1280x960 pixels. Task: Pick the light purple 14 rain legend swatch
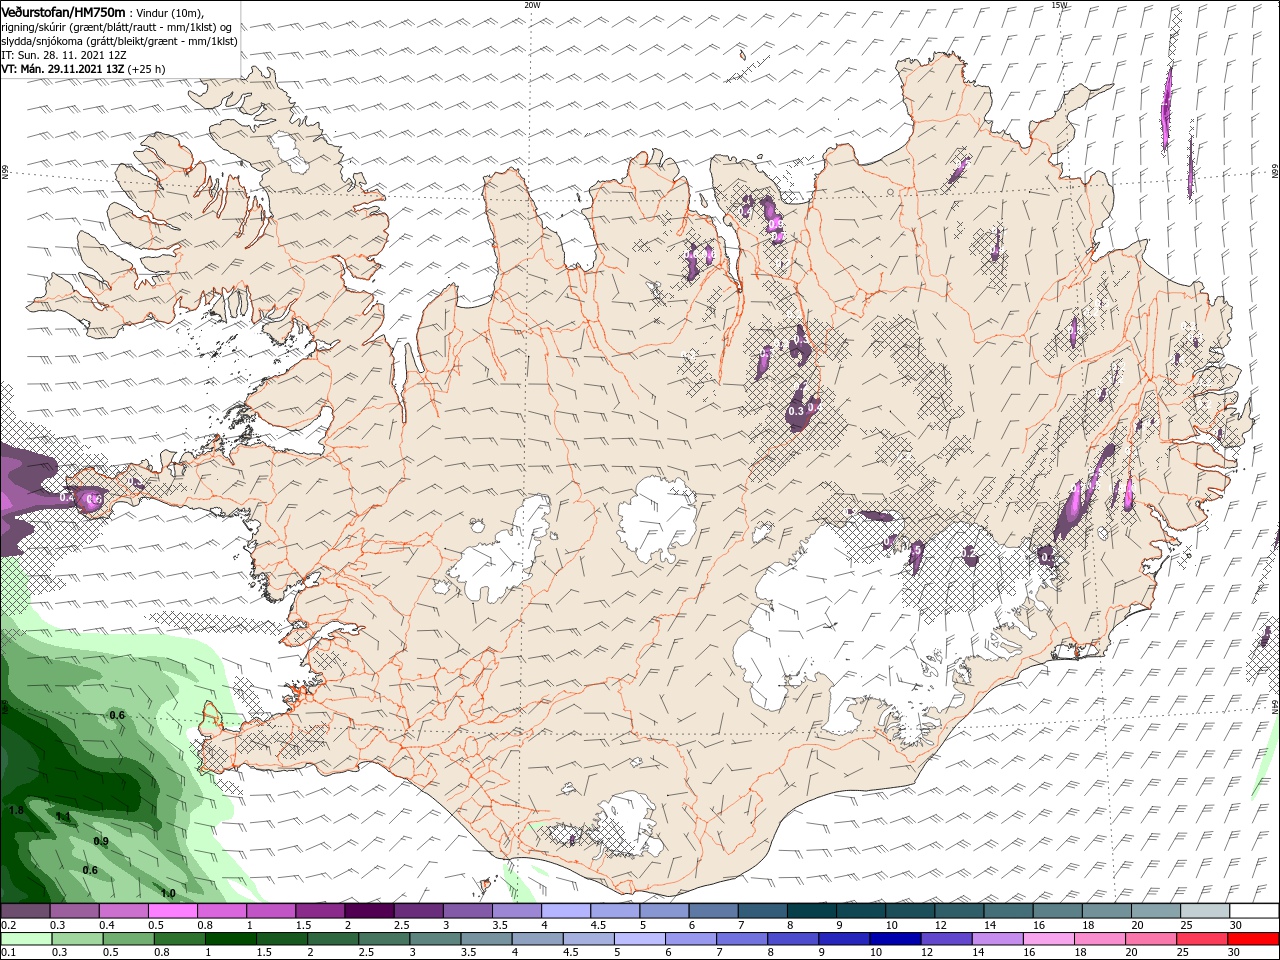998,939
